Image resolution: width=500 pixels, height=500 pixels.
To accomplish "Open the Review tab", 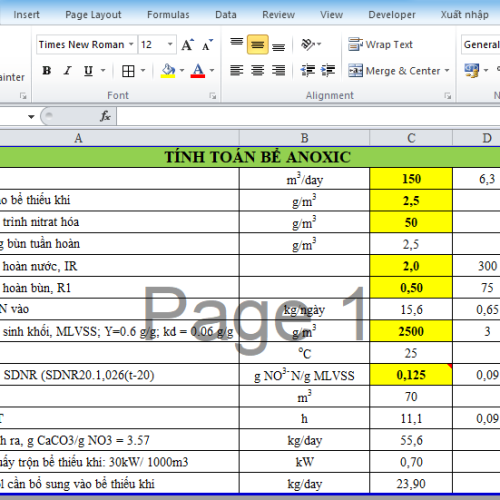I will point(278,15).
